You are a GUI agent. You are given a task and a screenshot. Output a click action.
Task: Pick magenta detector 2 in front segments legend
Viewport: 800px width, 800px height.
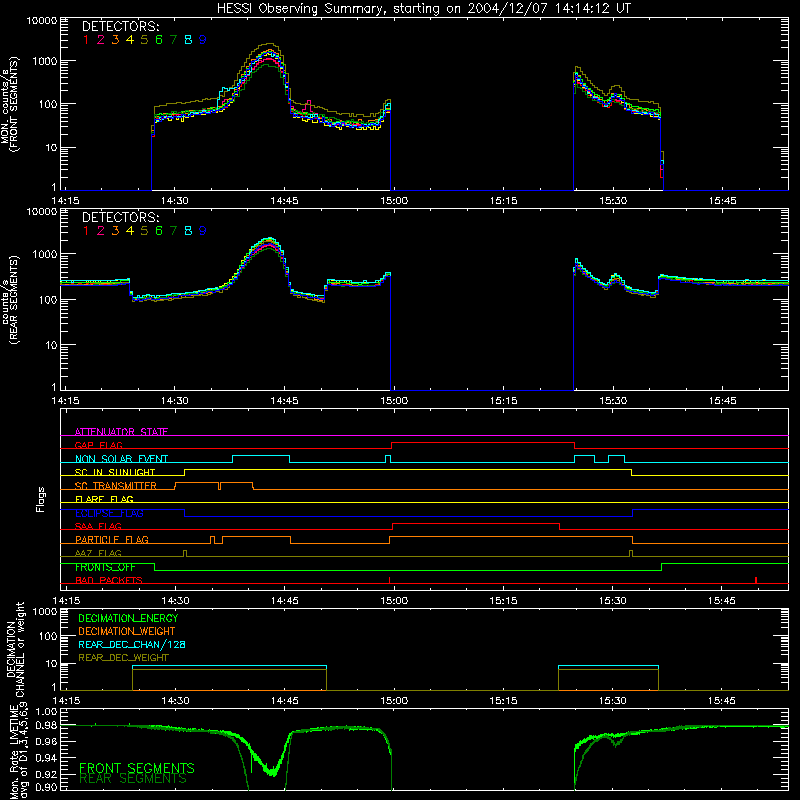[101, 40]
